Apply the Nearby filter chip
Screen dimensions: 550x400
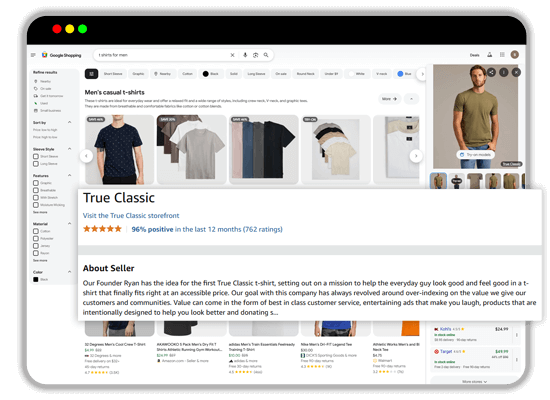[162, 74]
